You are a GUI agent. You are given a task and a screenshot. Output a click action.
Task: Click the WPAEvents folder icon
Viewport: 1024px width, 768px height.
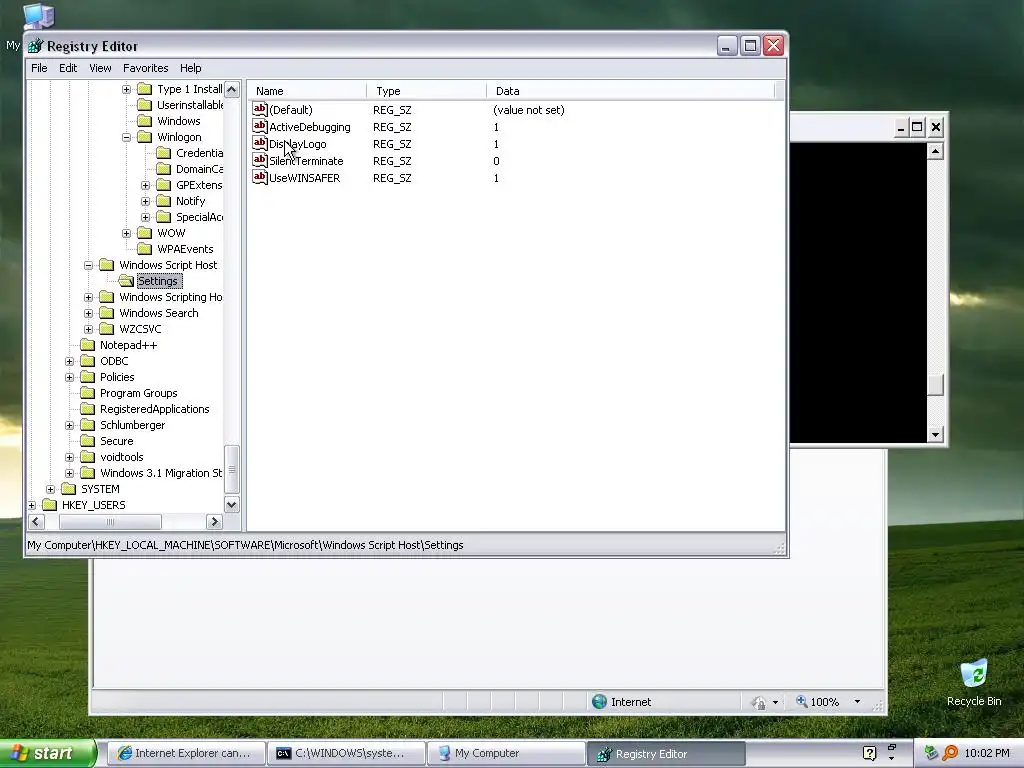(x=145, y=249)
